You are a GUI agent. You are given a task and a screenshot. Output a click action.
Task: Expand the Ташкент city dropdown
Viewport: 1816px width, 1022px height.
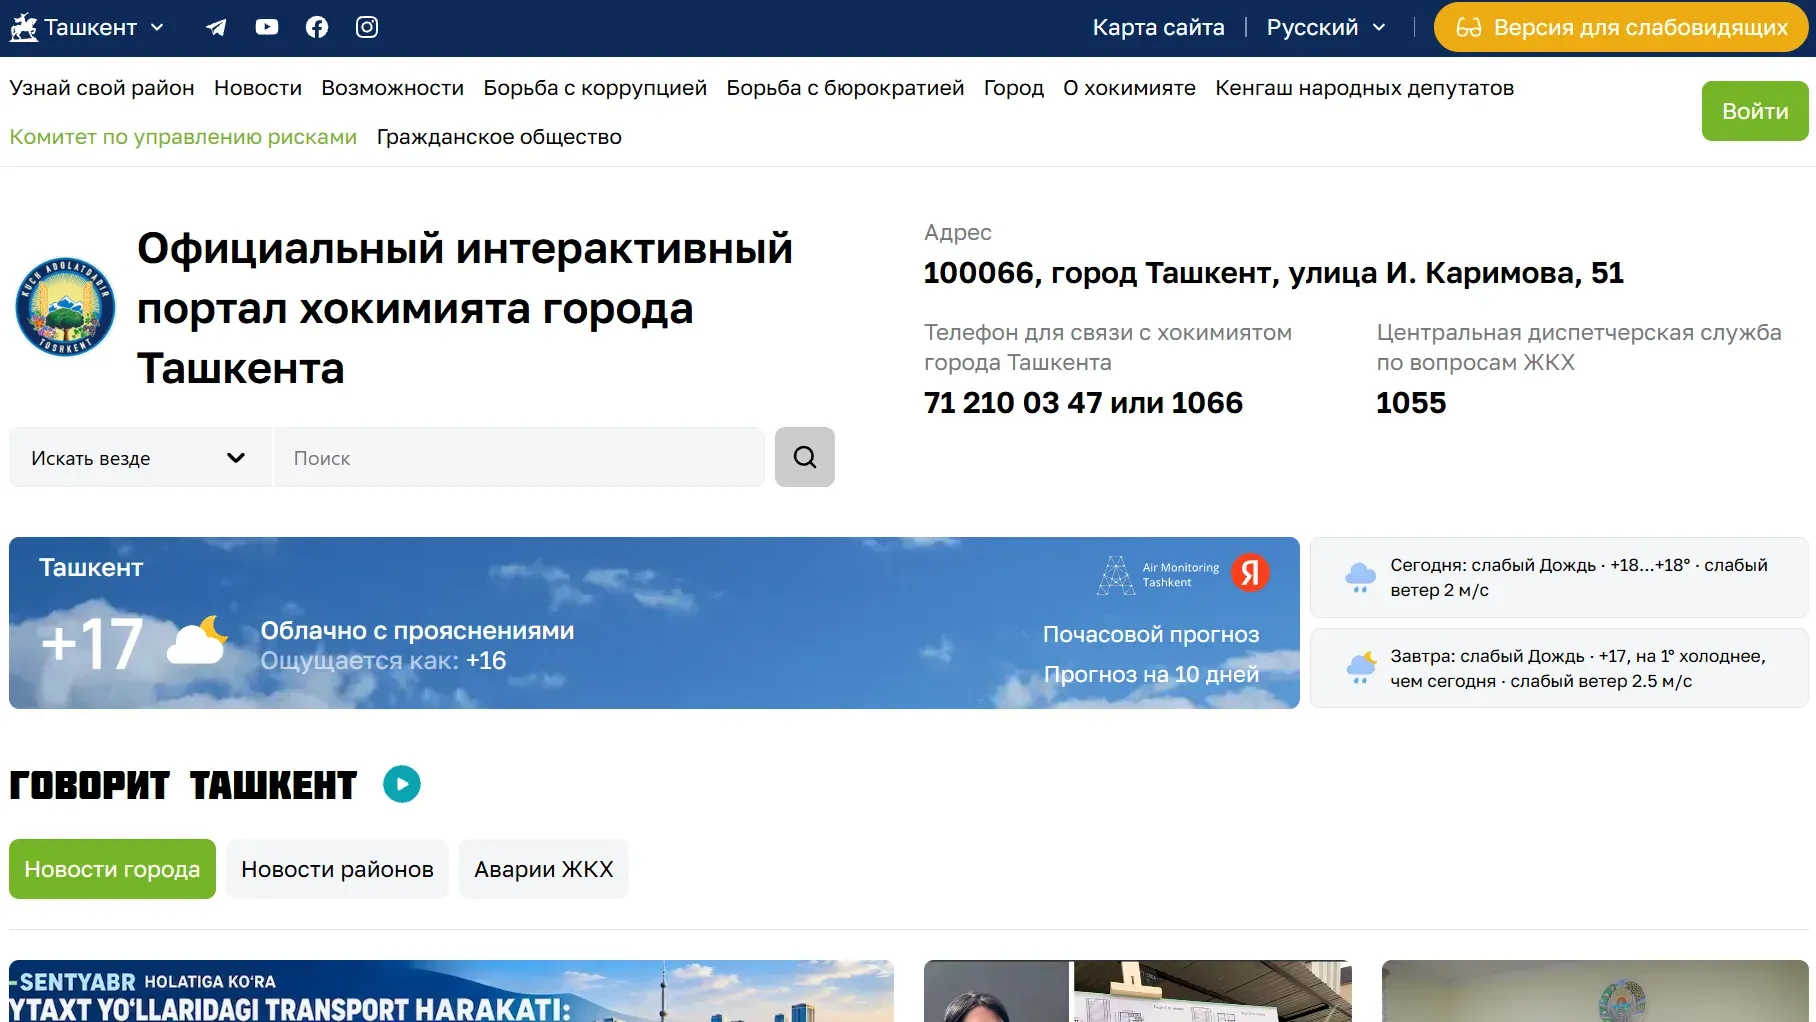[x=103, y=27]
